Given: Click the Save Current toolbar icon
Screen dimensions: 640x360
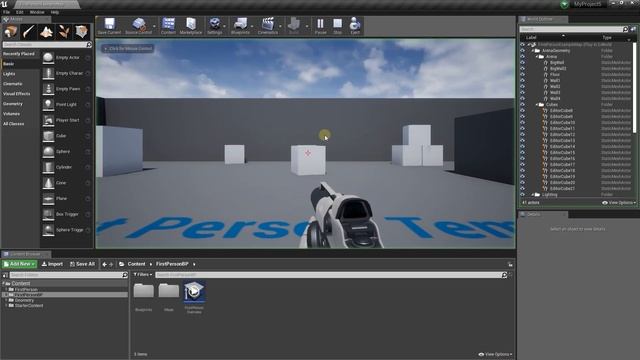Looking at the screenshot, I should pos(109,26).
